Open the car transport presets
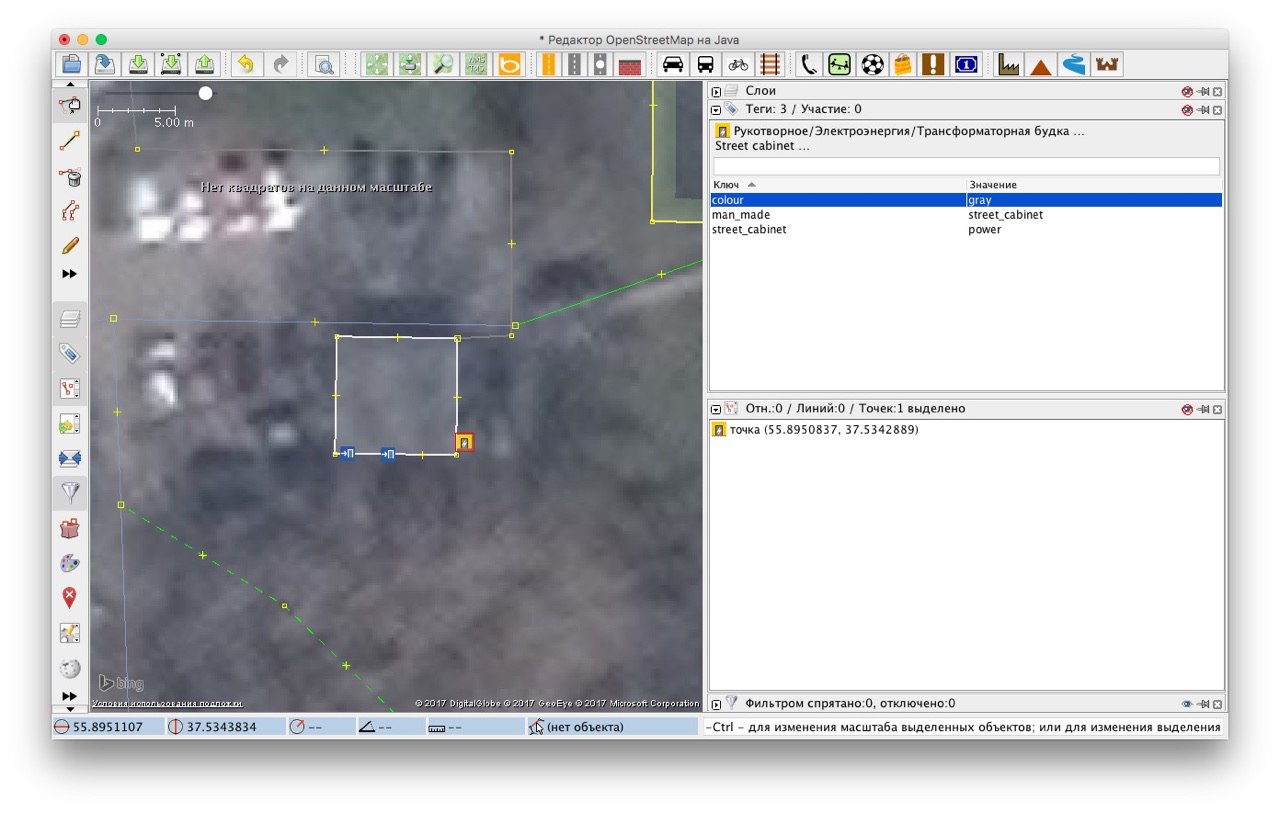 coord(673,64)
